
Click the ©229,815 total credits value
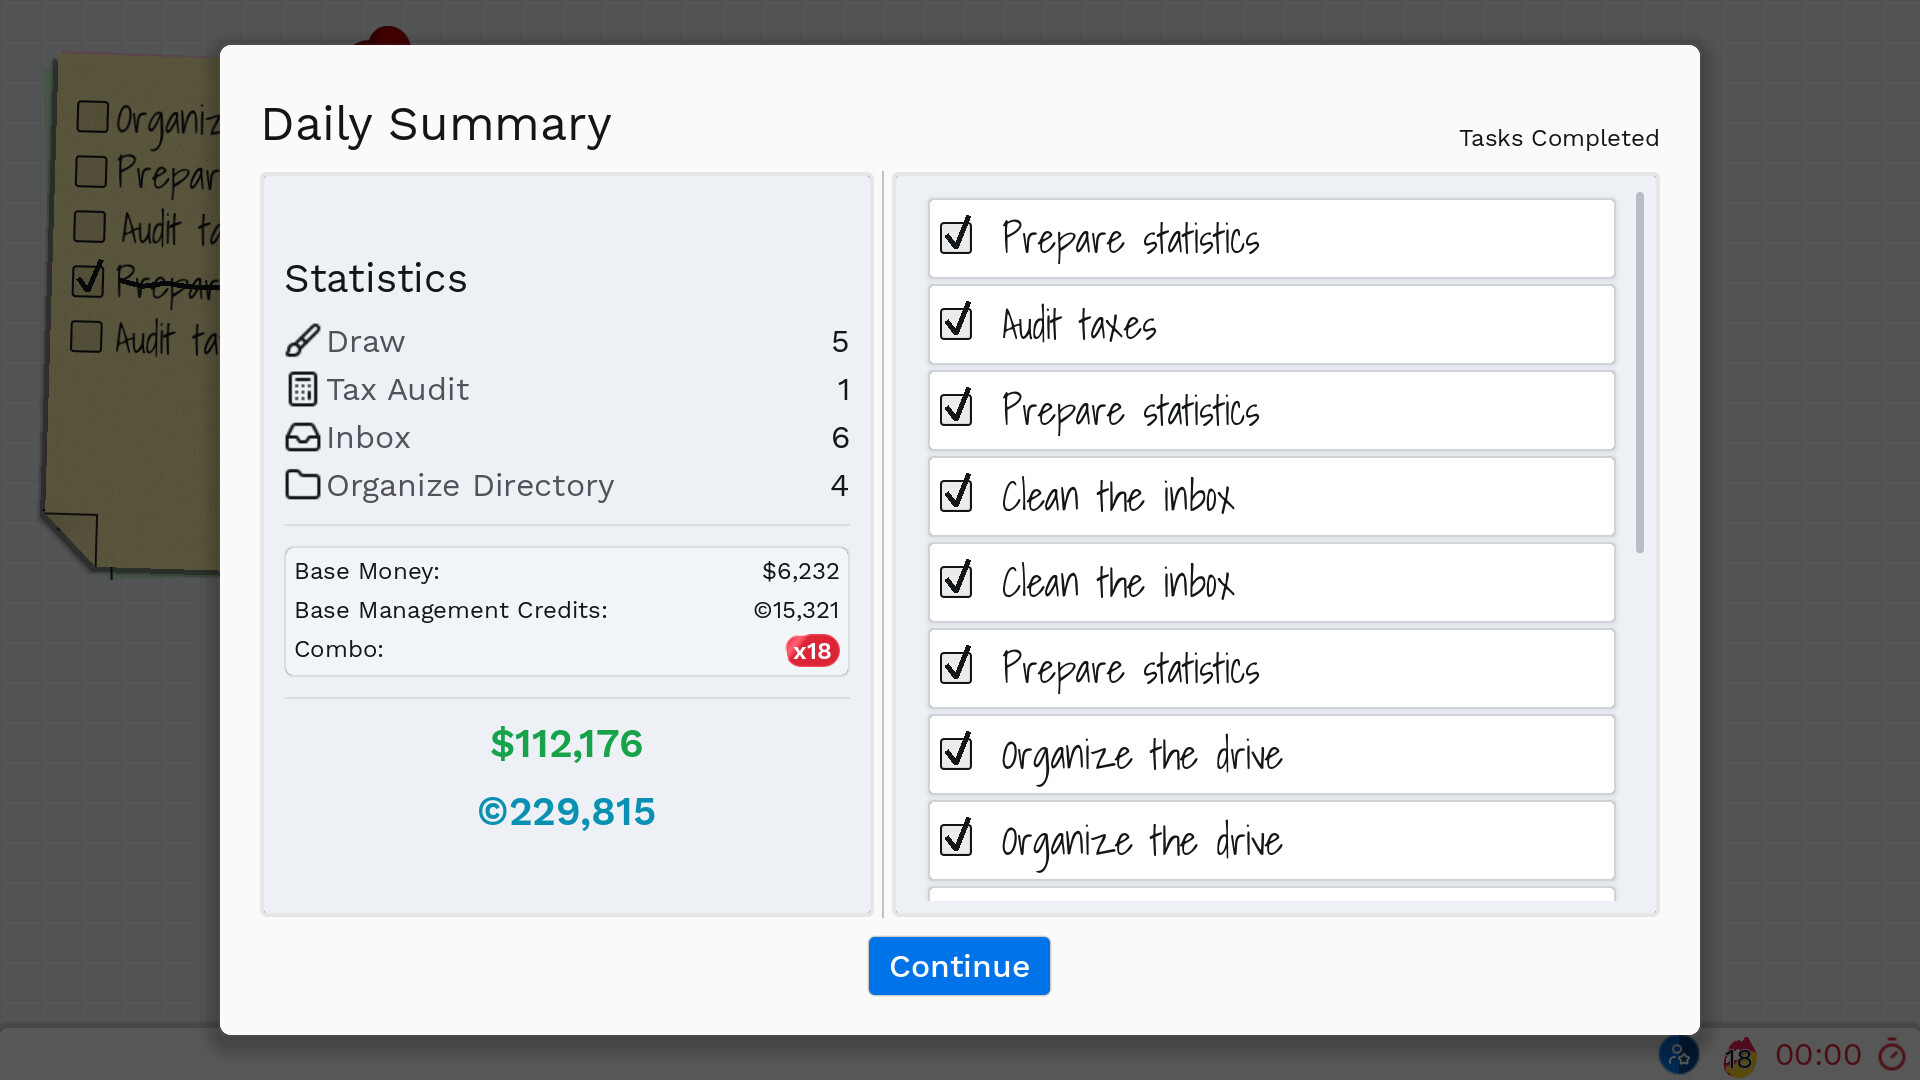click(566, 812)
